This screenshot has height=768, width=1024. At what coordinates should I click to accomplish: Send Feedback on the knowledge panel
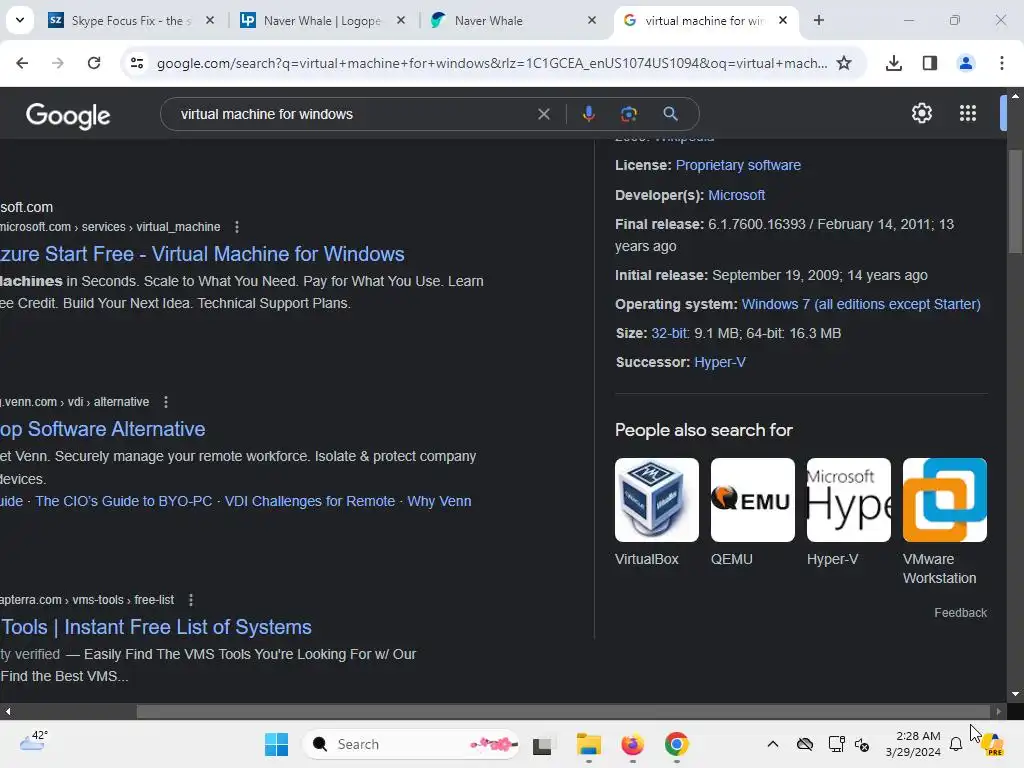coord(960,613)
